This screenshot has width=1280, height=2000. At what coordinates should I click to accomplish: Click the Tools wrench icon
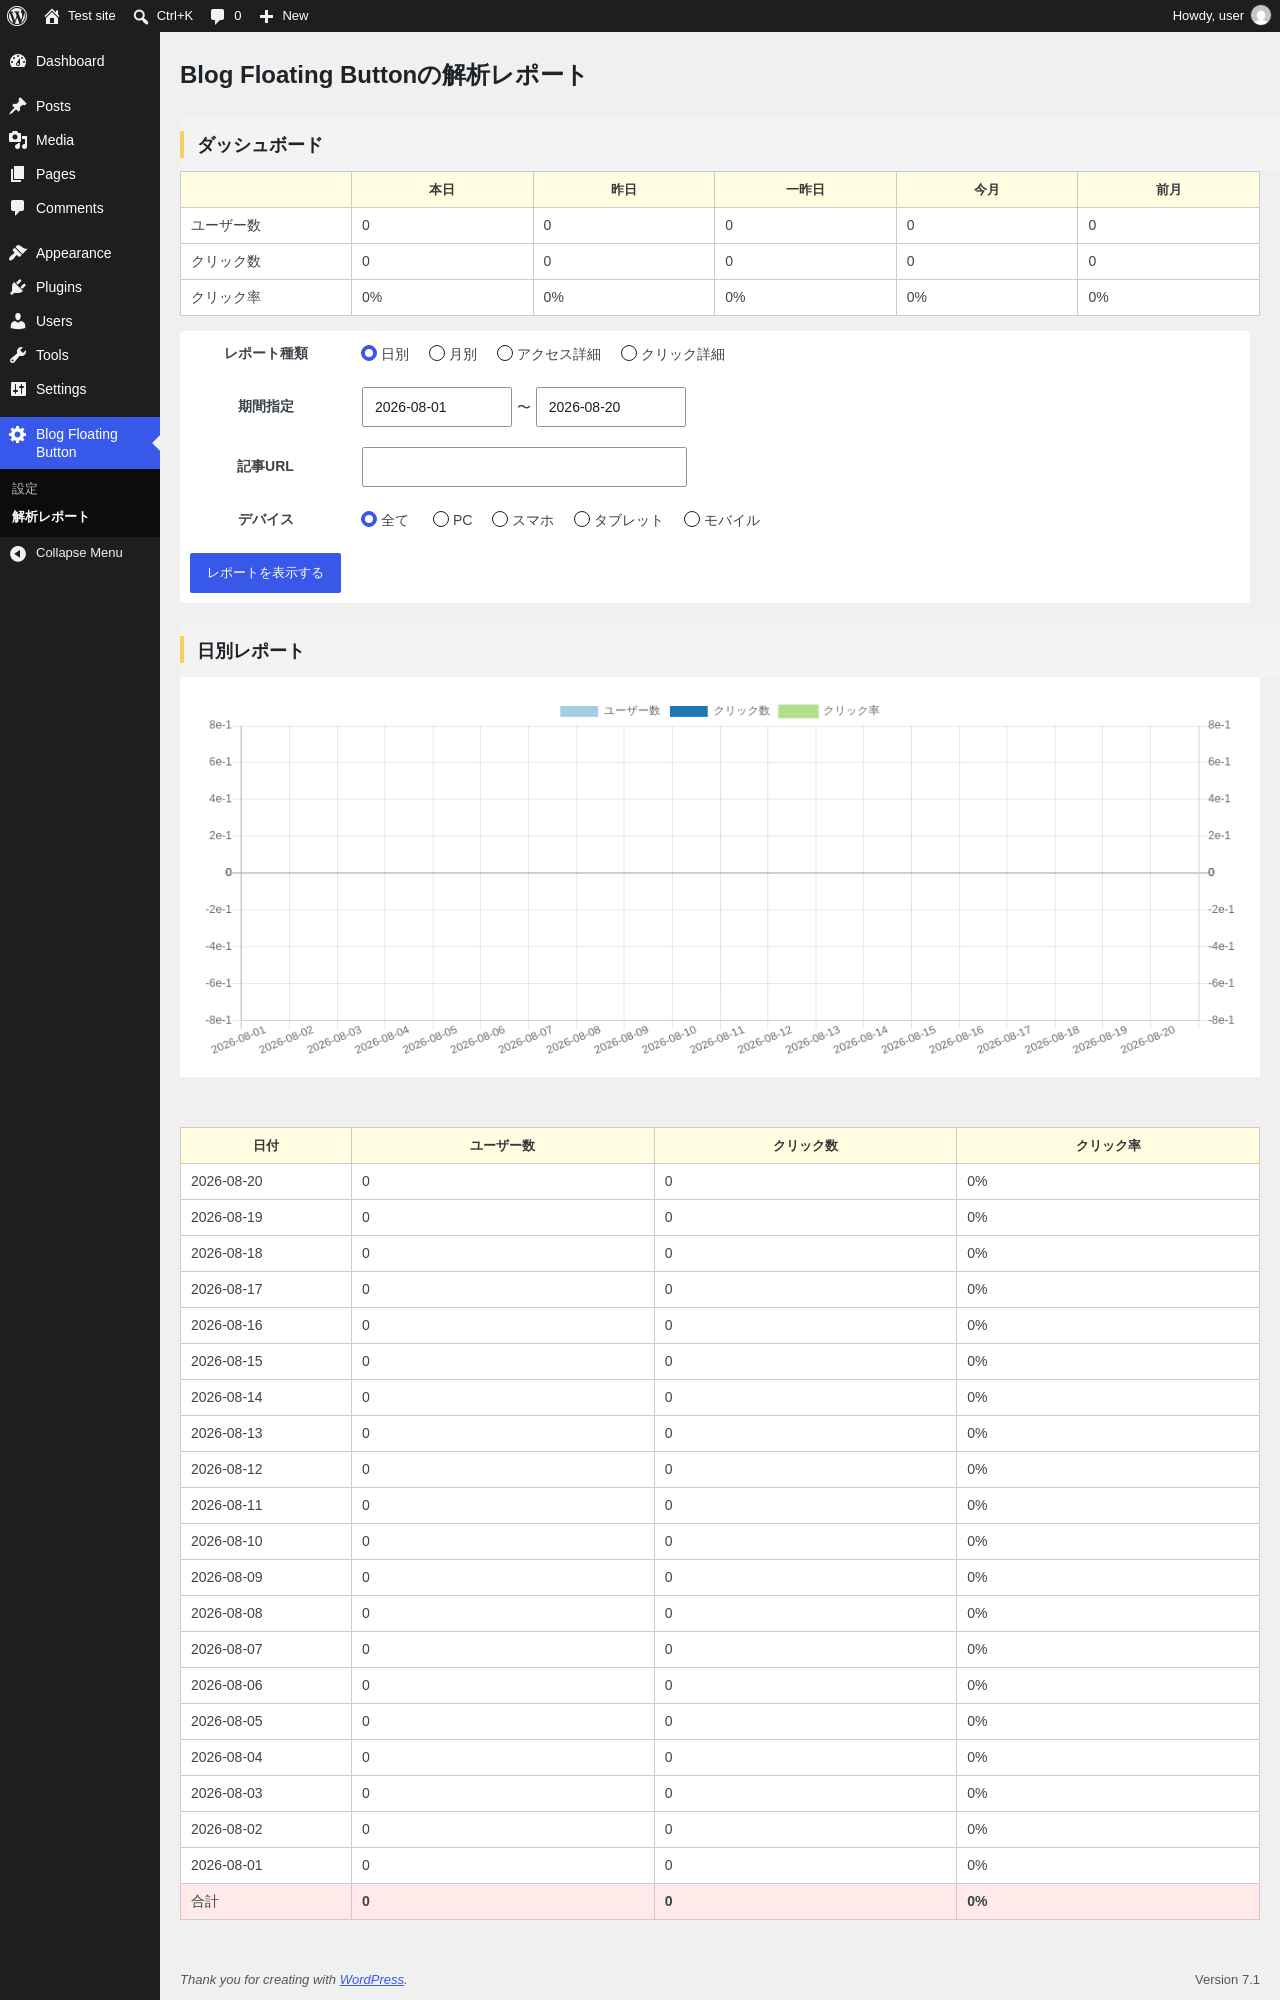(x=18, y=355)
